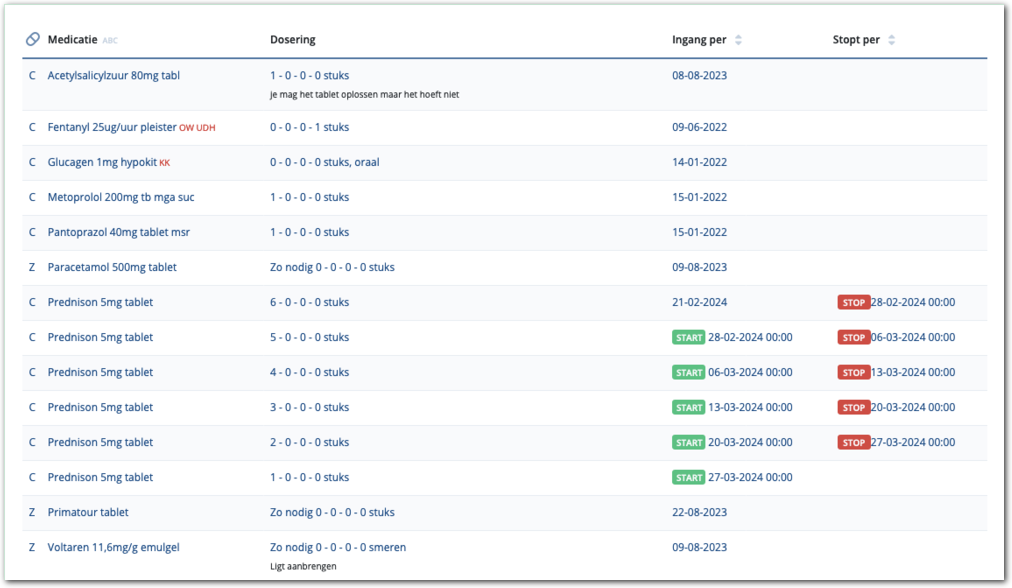Open Acetylsalicylzuur 80mg tabl medication

coord(113,76)
